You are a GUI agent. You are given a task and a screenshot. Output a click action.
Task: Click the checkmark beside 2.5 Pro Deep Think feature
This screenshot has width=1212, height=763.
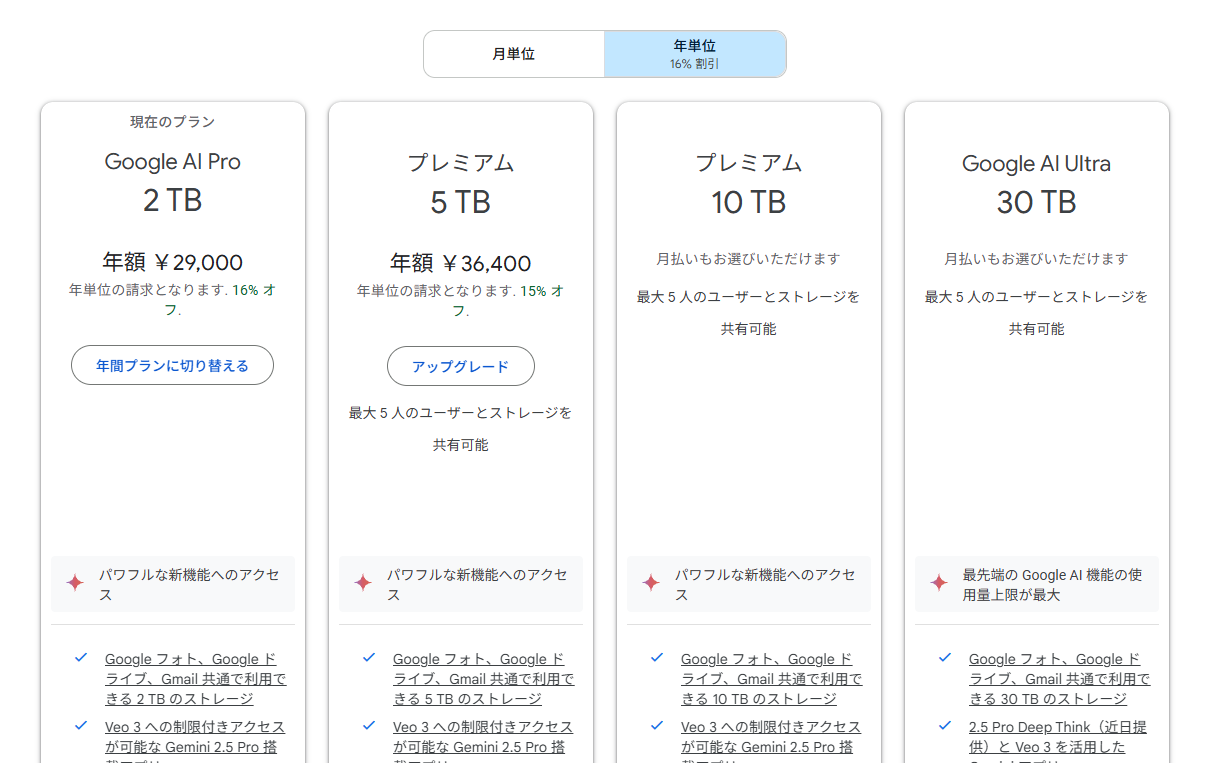[x=945, y=726]
